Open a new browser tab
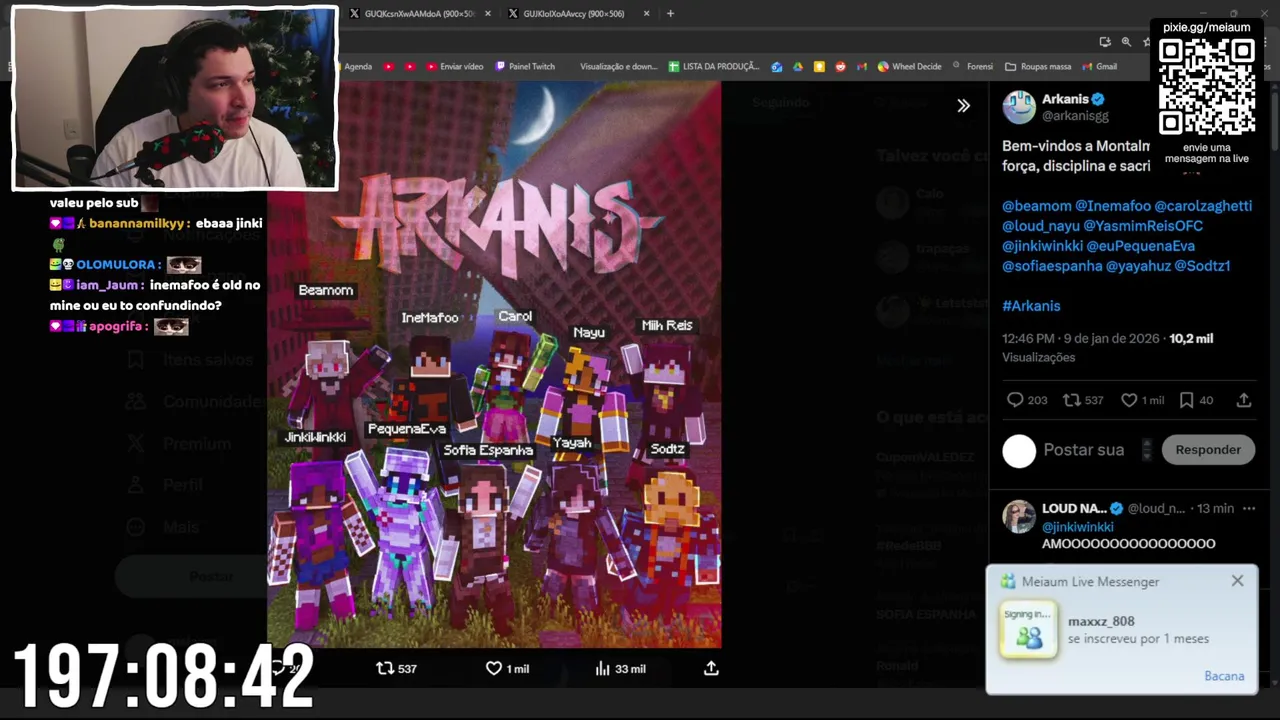 pos(670,14)
